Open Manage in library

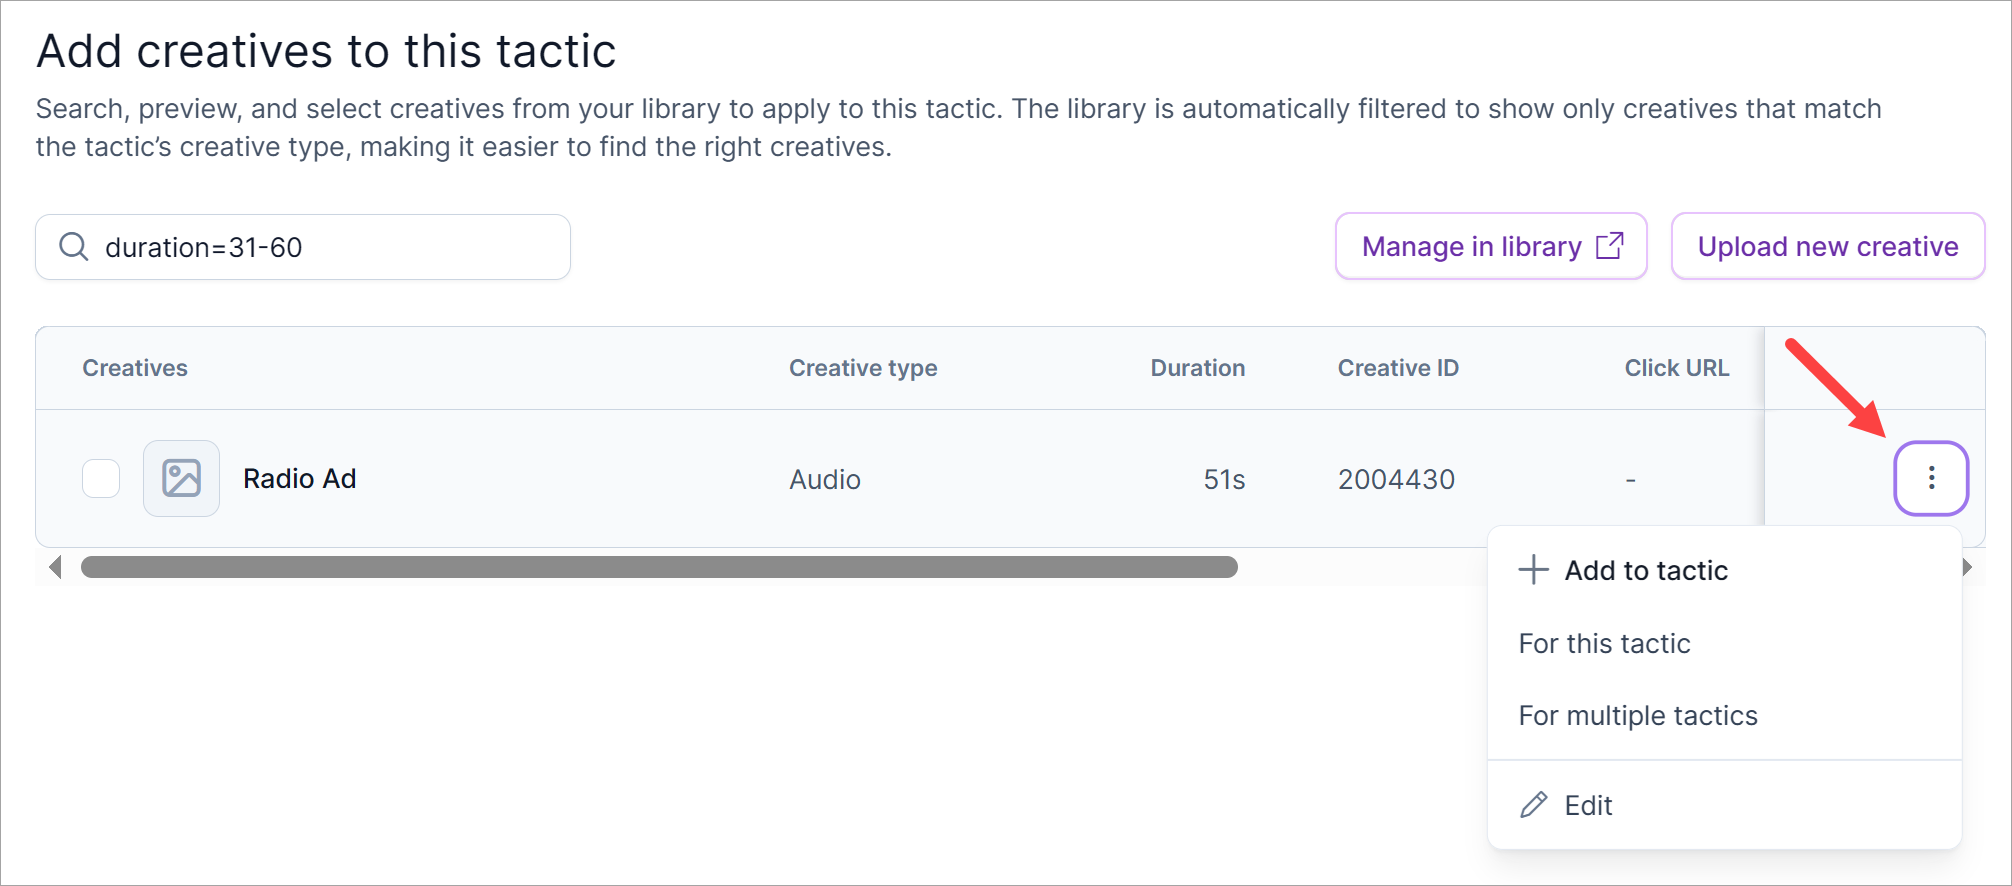(x=1472, y=246)
